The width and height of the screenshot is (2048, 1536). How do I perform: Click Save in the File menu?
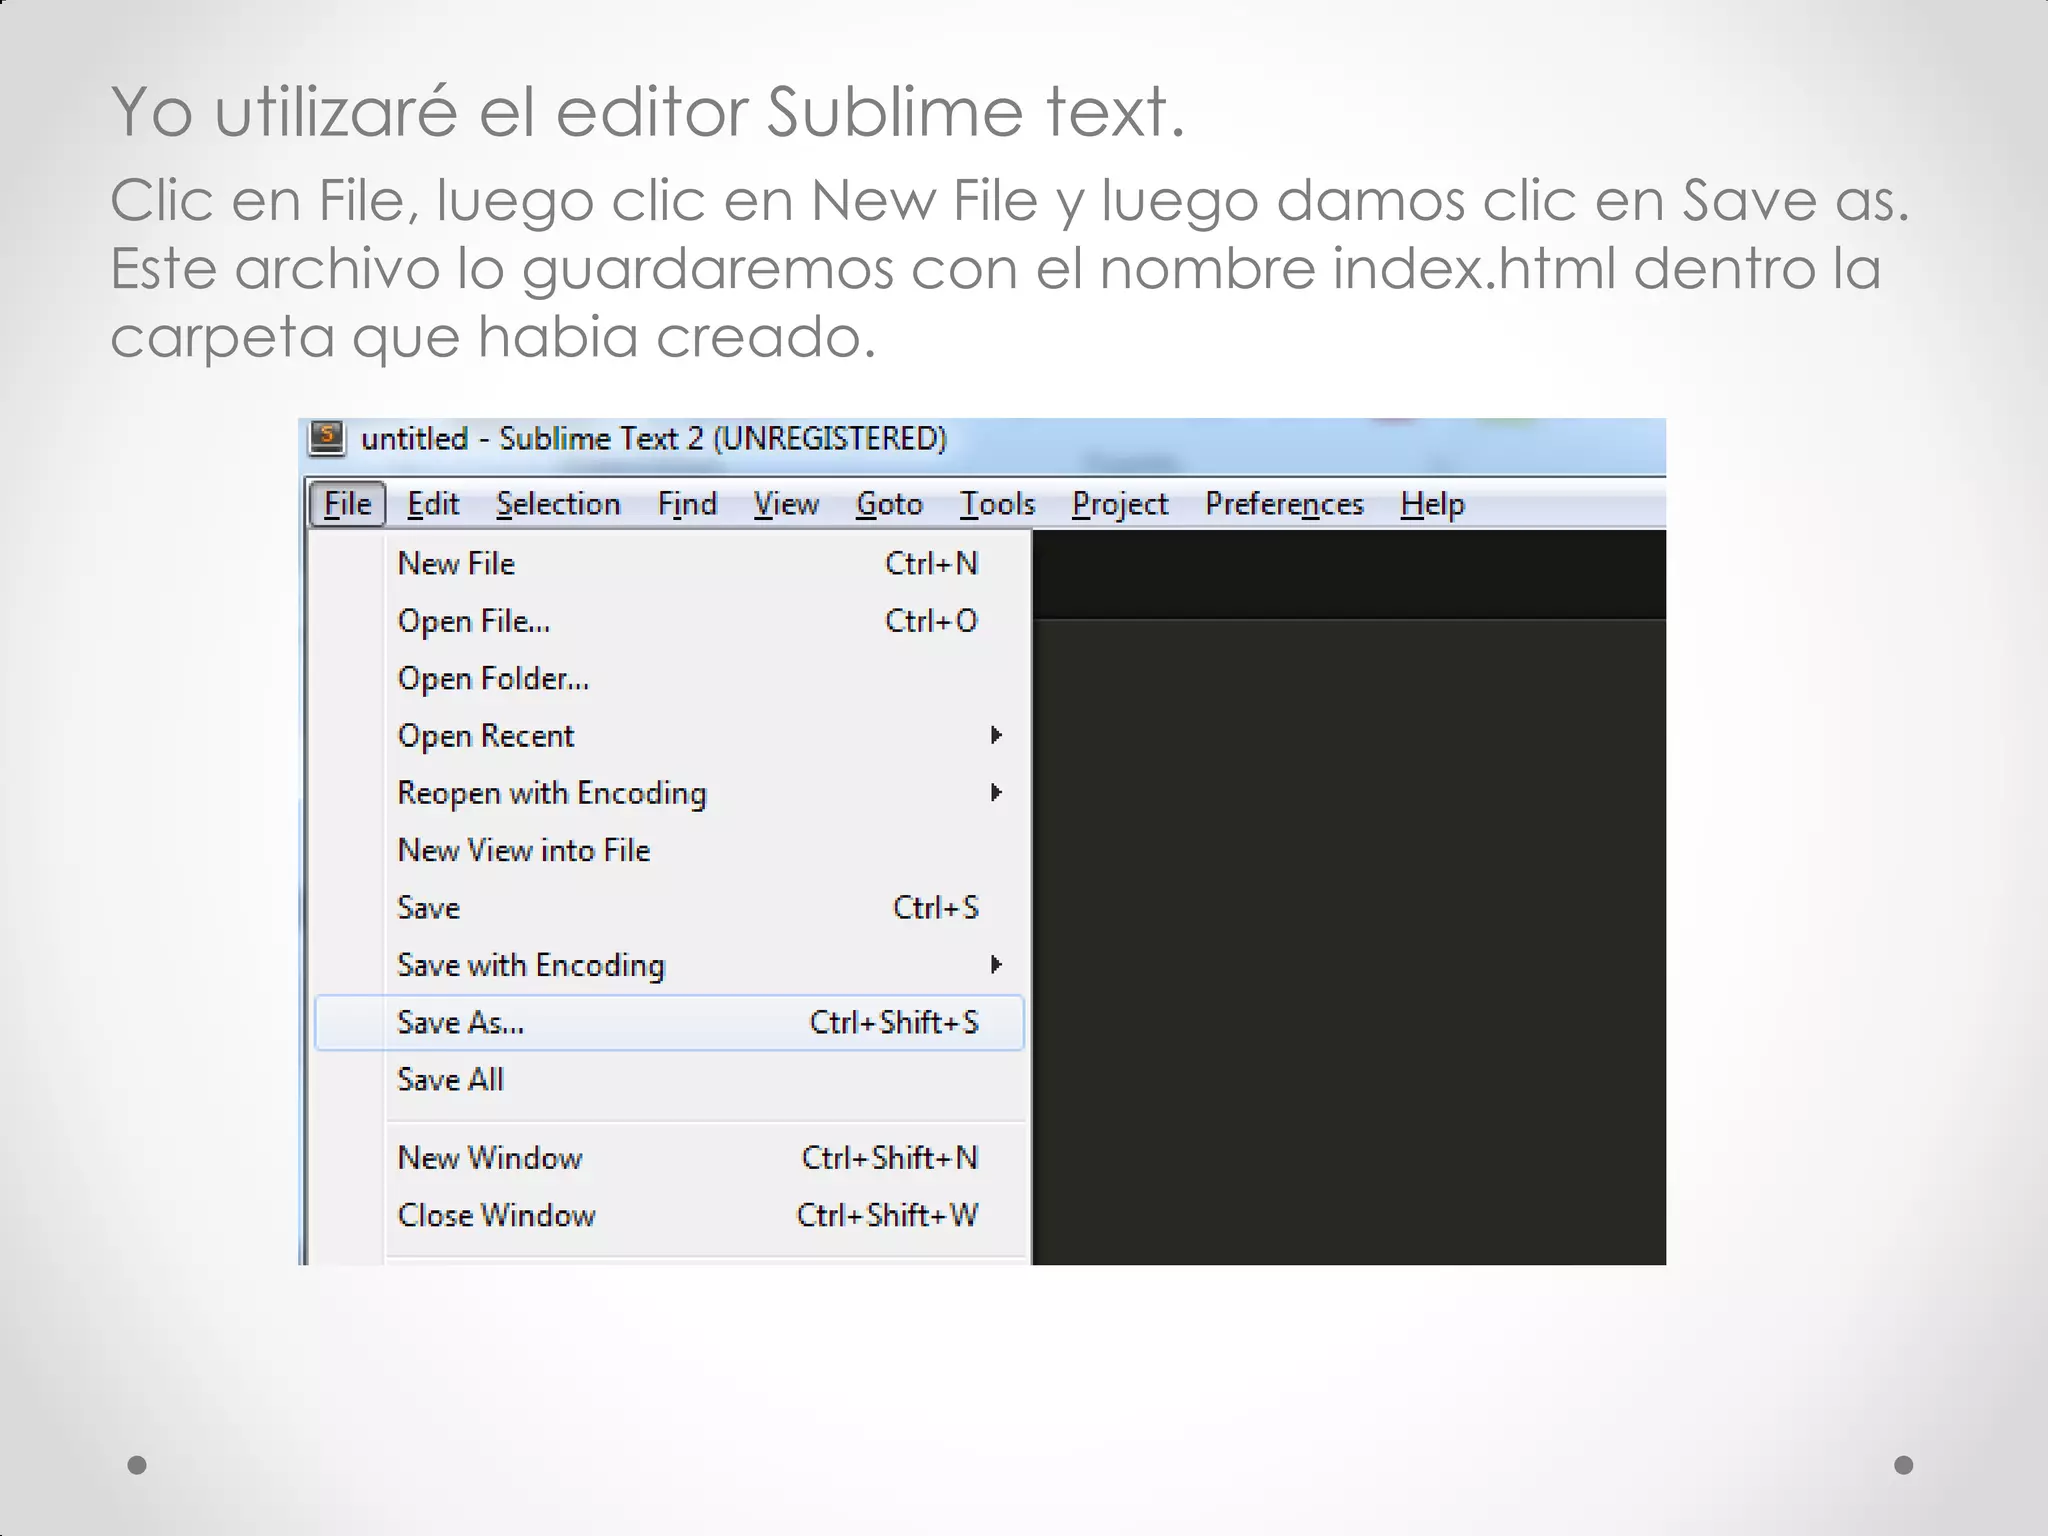(x=669, y=908)
